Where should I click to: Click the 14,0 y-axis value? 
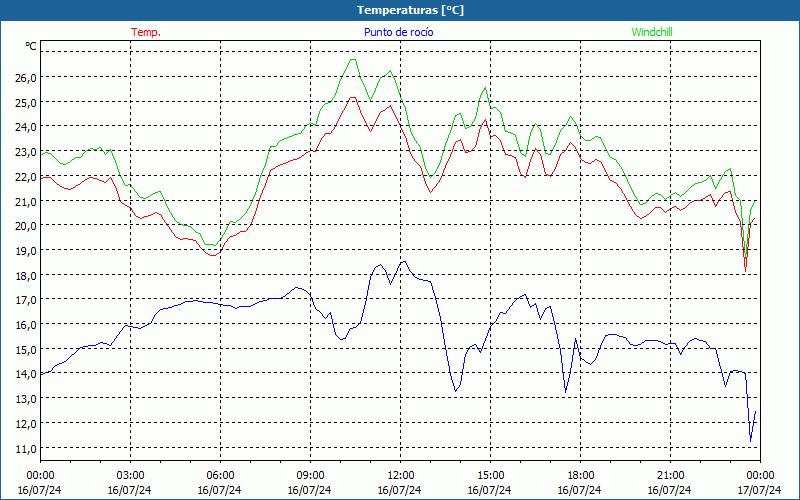(x=26, y=374)
